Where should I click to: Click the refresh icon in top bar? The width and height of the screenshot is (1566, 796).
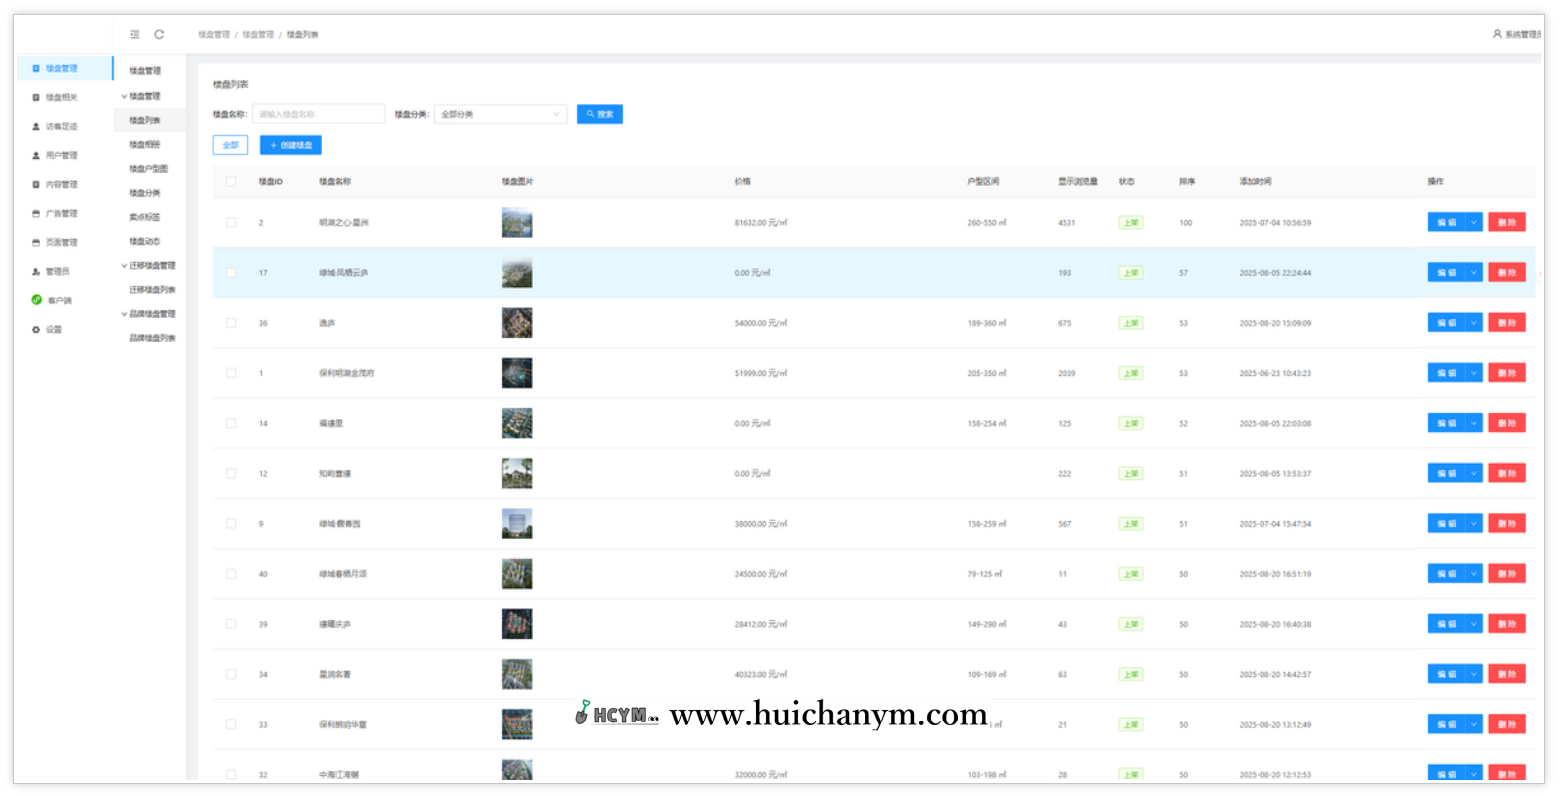coord(159,34)
